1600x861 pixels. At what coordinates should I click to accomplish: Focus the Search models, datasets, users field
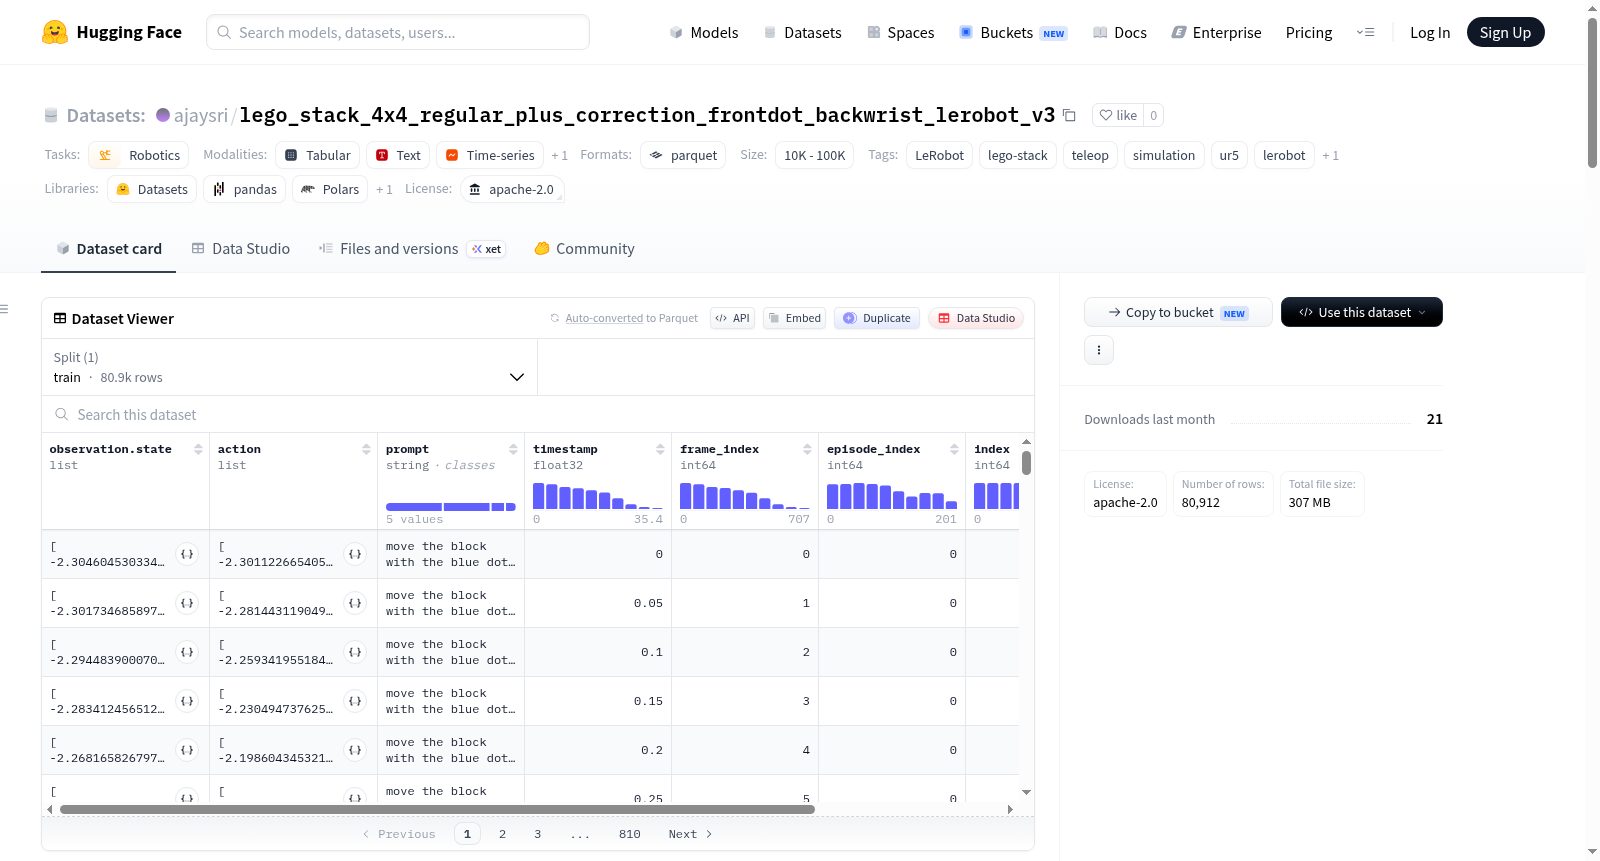pos(398,32)
